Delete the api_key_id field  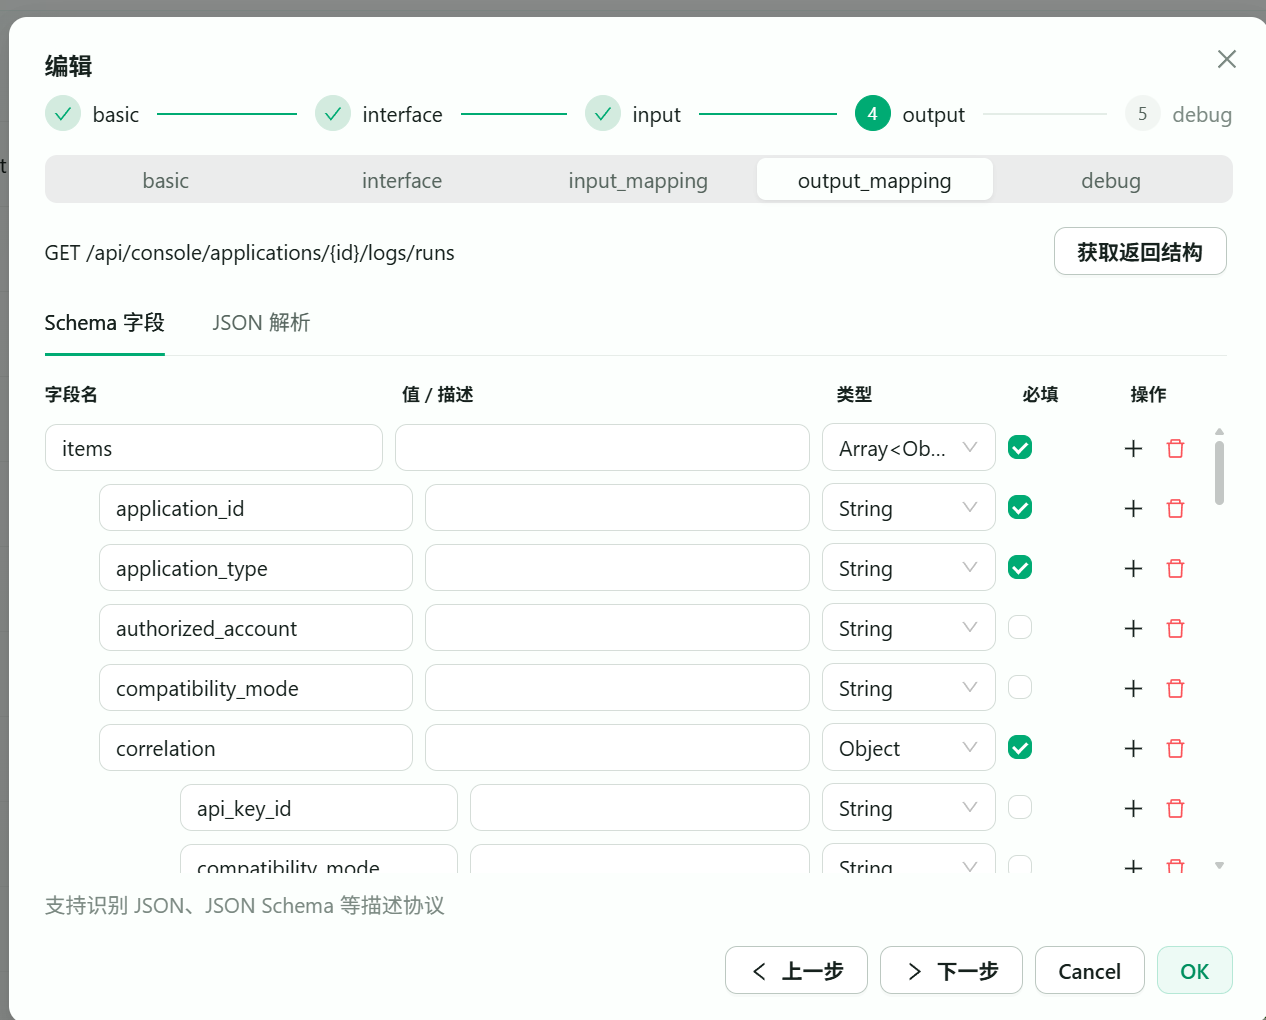coord(1176,808)
